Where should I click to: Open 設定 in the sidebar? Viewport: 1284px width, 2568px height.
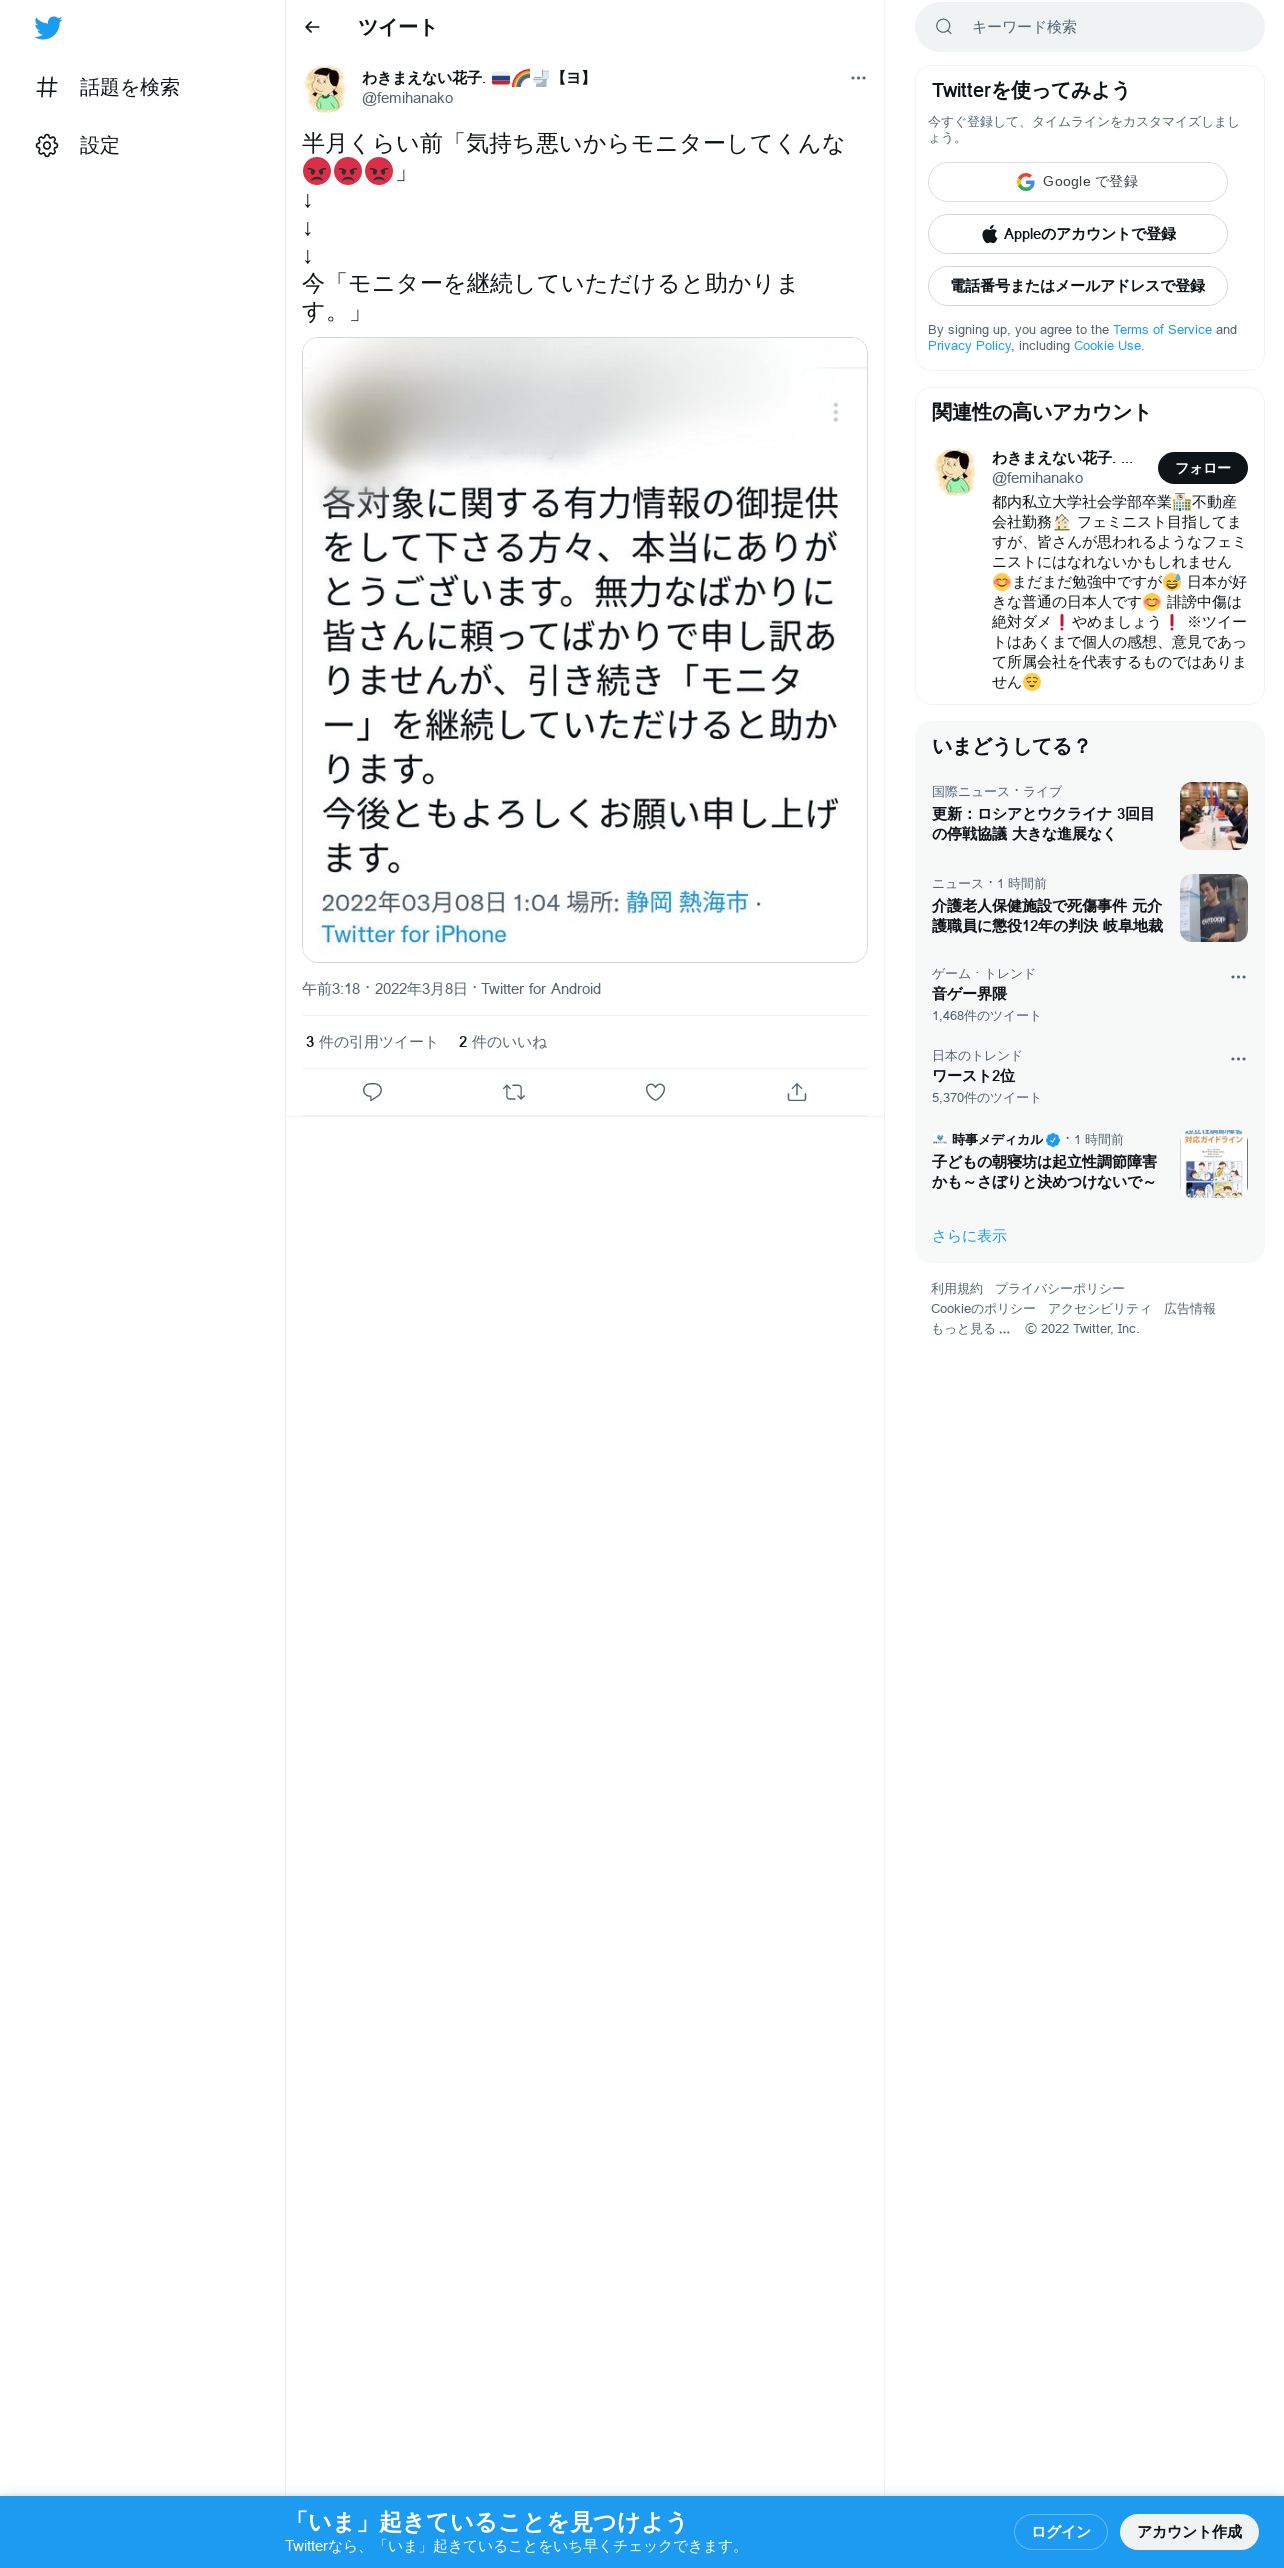78,146
